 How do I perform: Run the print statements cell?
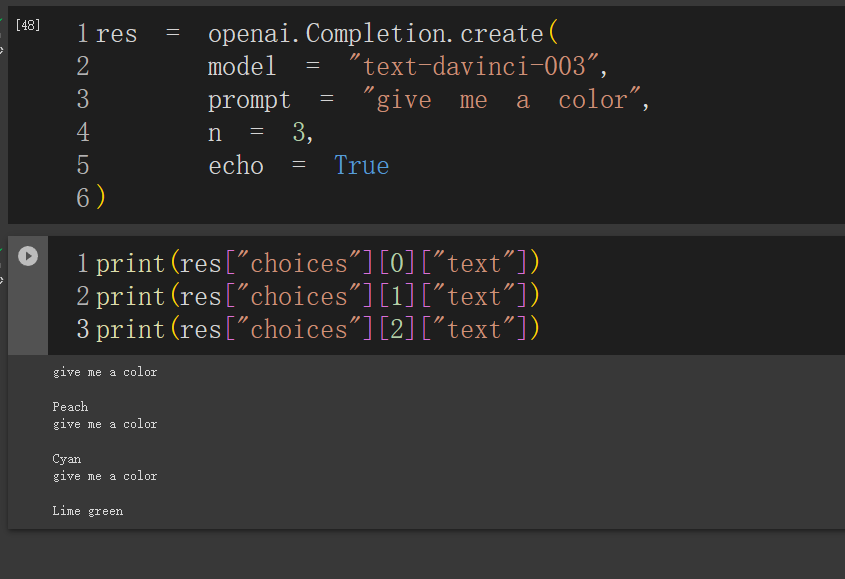28,256
